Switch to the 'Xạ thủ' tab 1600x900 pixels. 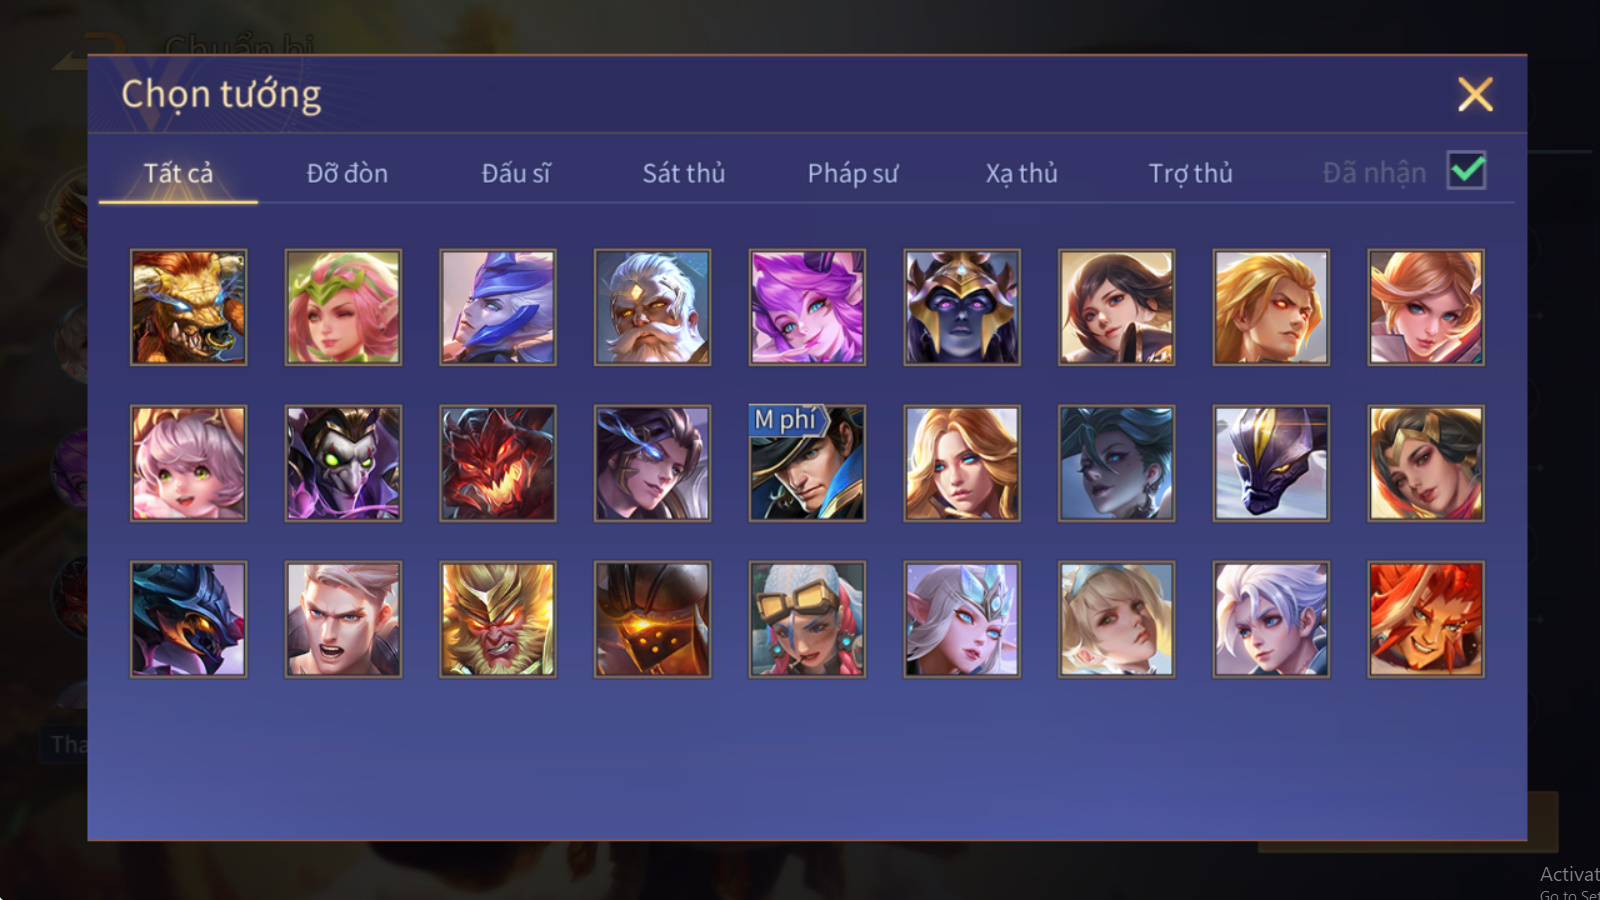[1021, 173]
